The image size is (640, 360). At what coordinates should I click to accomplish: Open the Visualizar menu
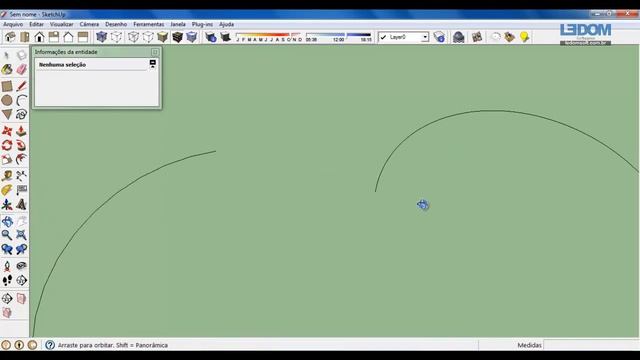[x=62, y=24]
